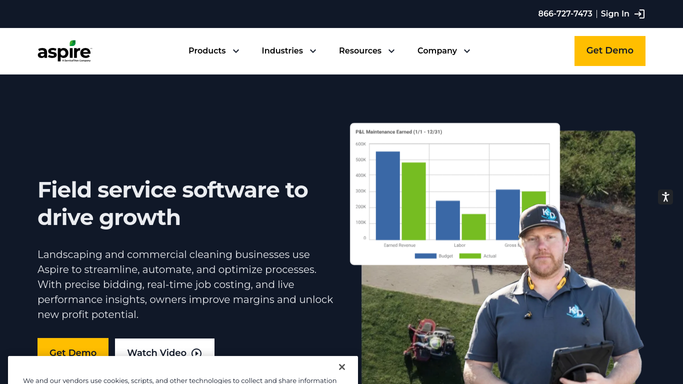Image resolution: width=683 pixels, height=384 pixels.
Task: Click the 'P&L Maintenance Earned (1/1 - 12/31)' chart title
Action: pos(399,132)
